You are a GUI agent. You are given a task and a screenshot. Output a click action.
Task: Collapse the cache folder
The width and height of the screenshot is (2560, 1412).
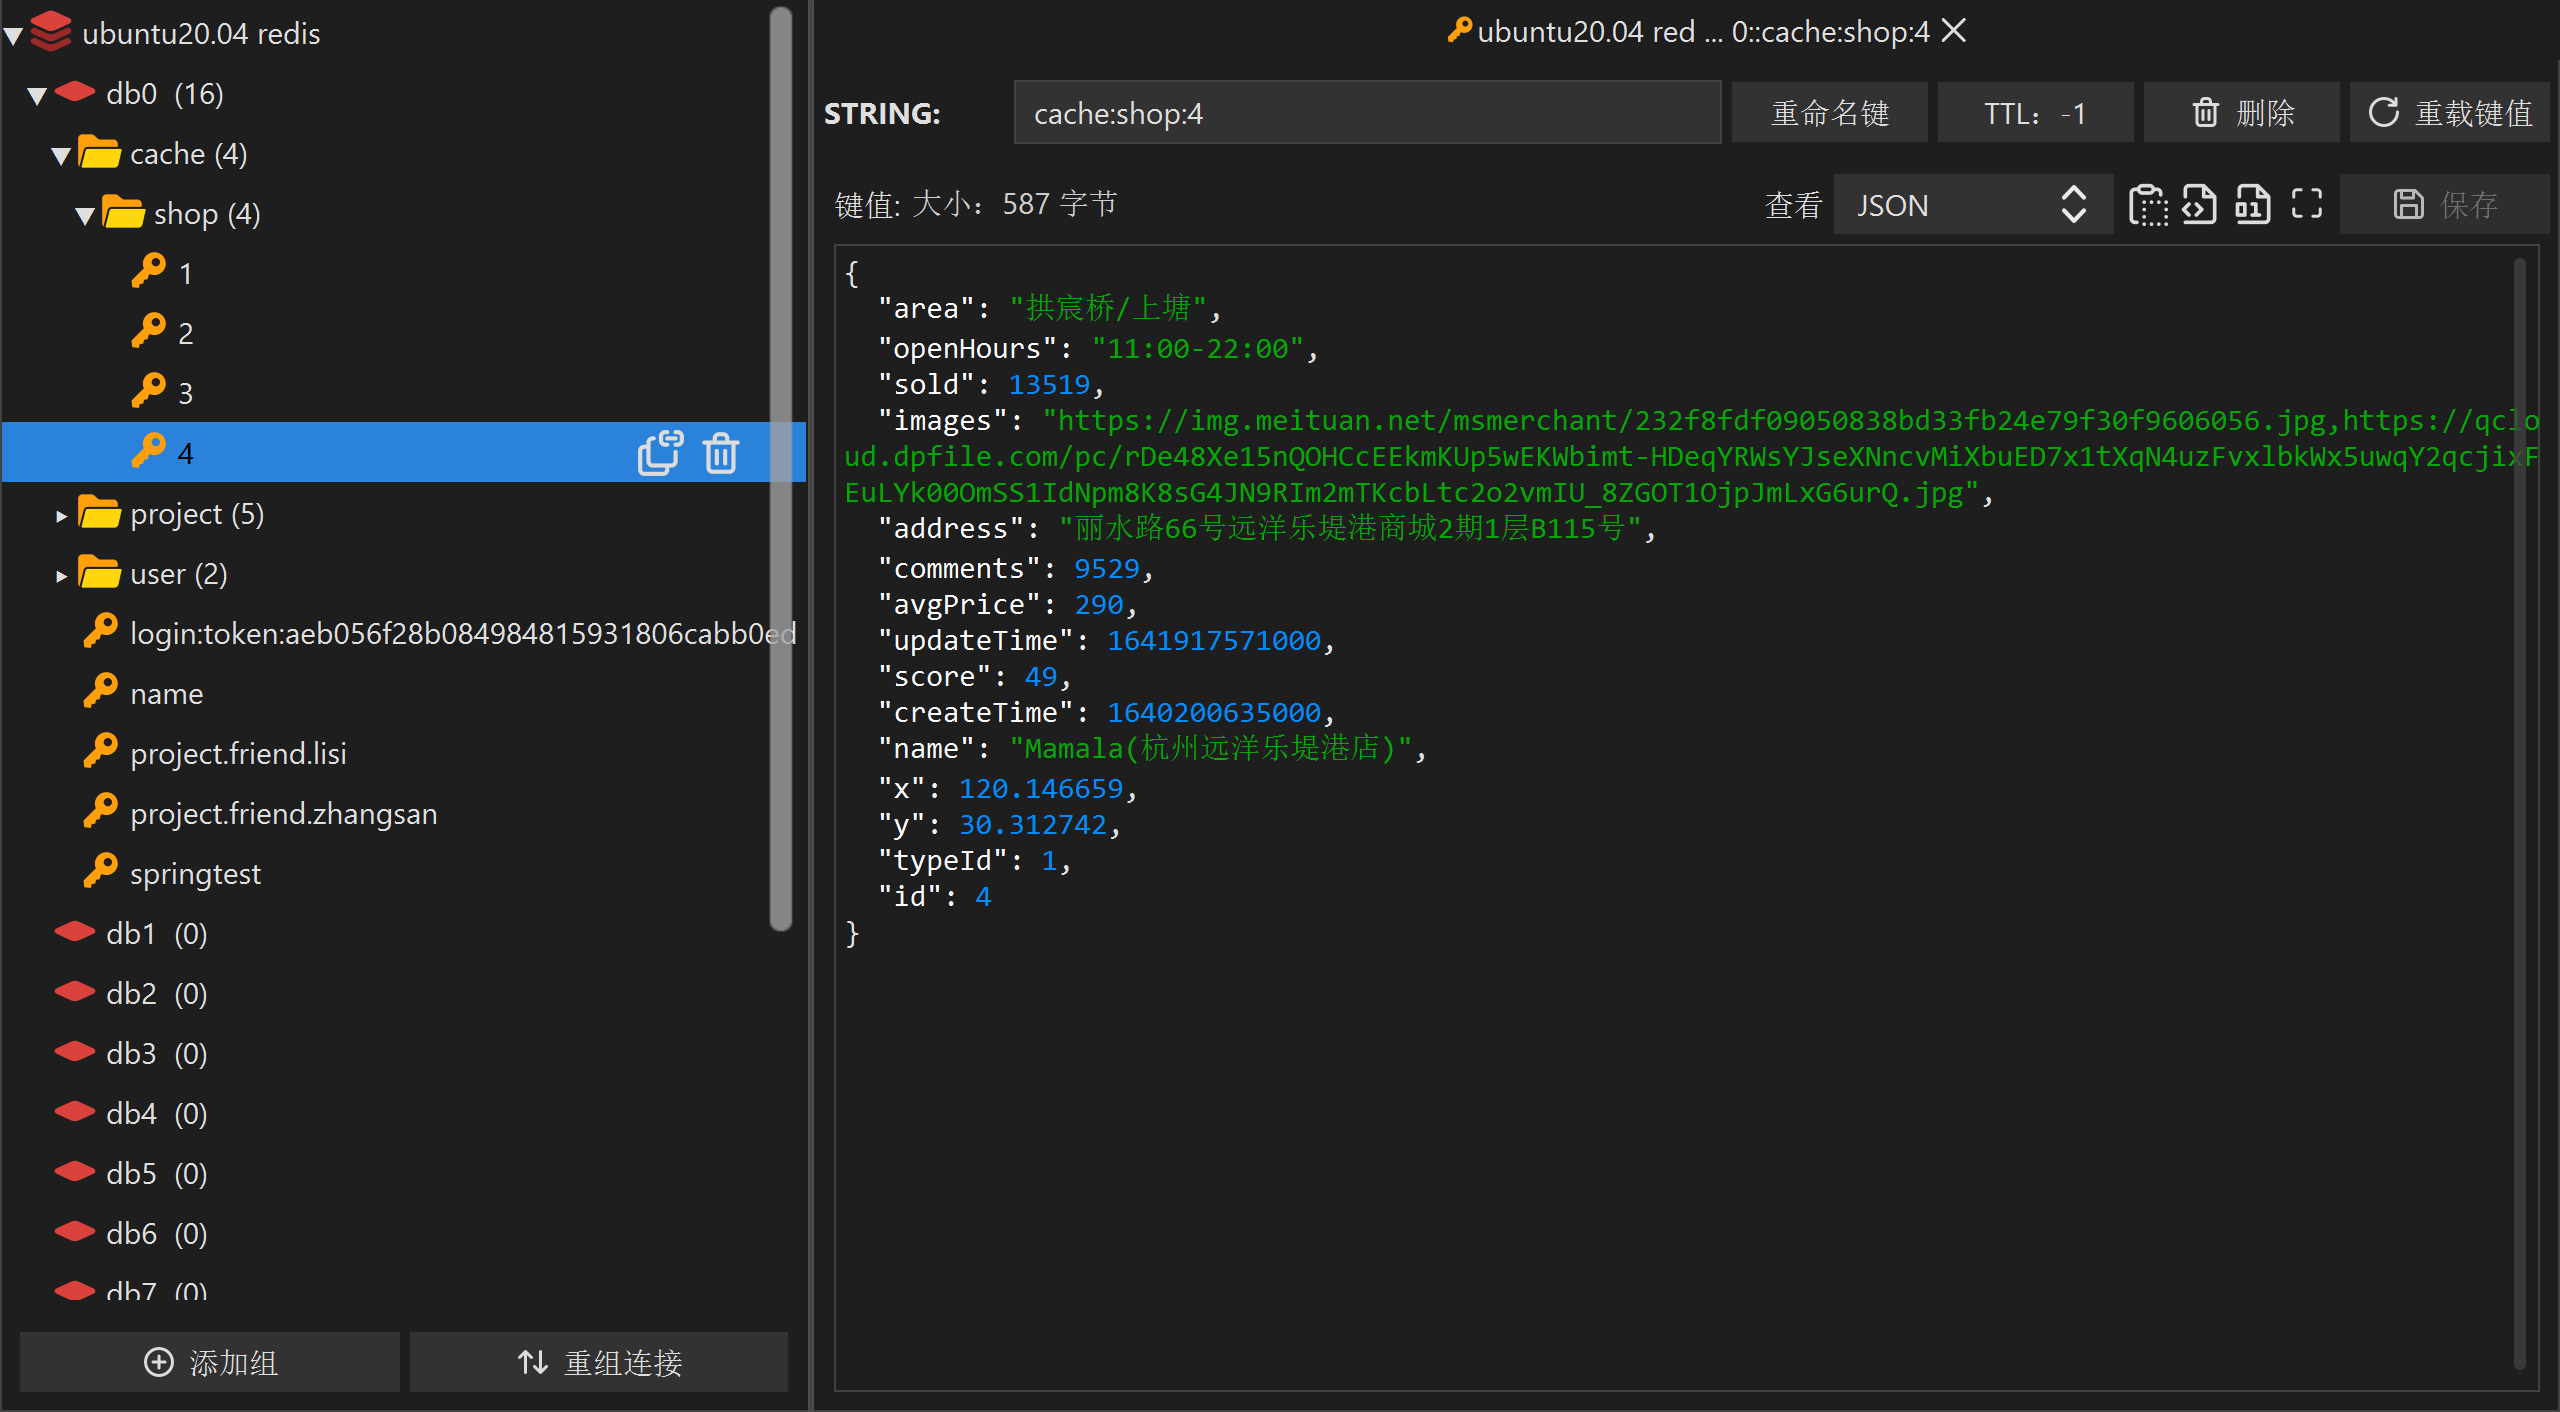tap(61, 156)
